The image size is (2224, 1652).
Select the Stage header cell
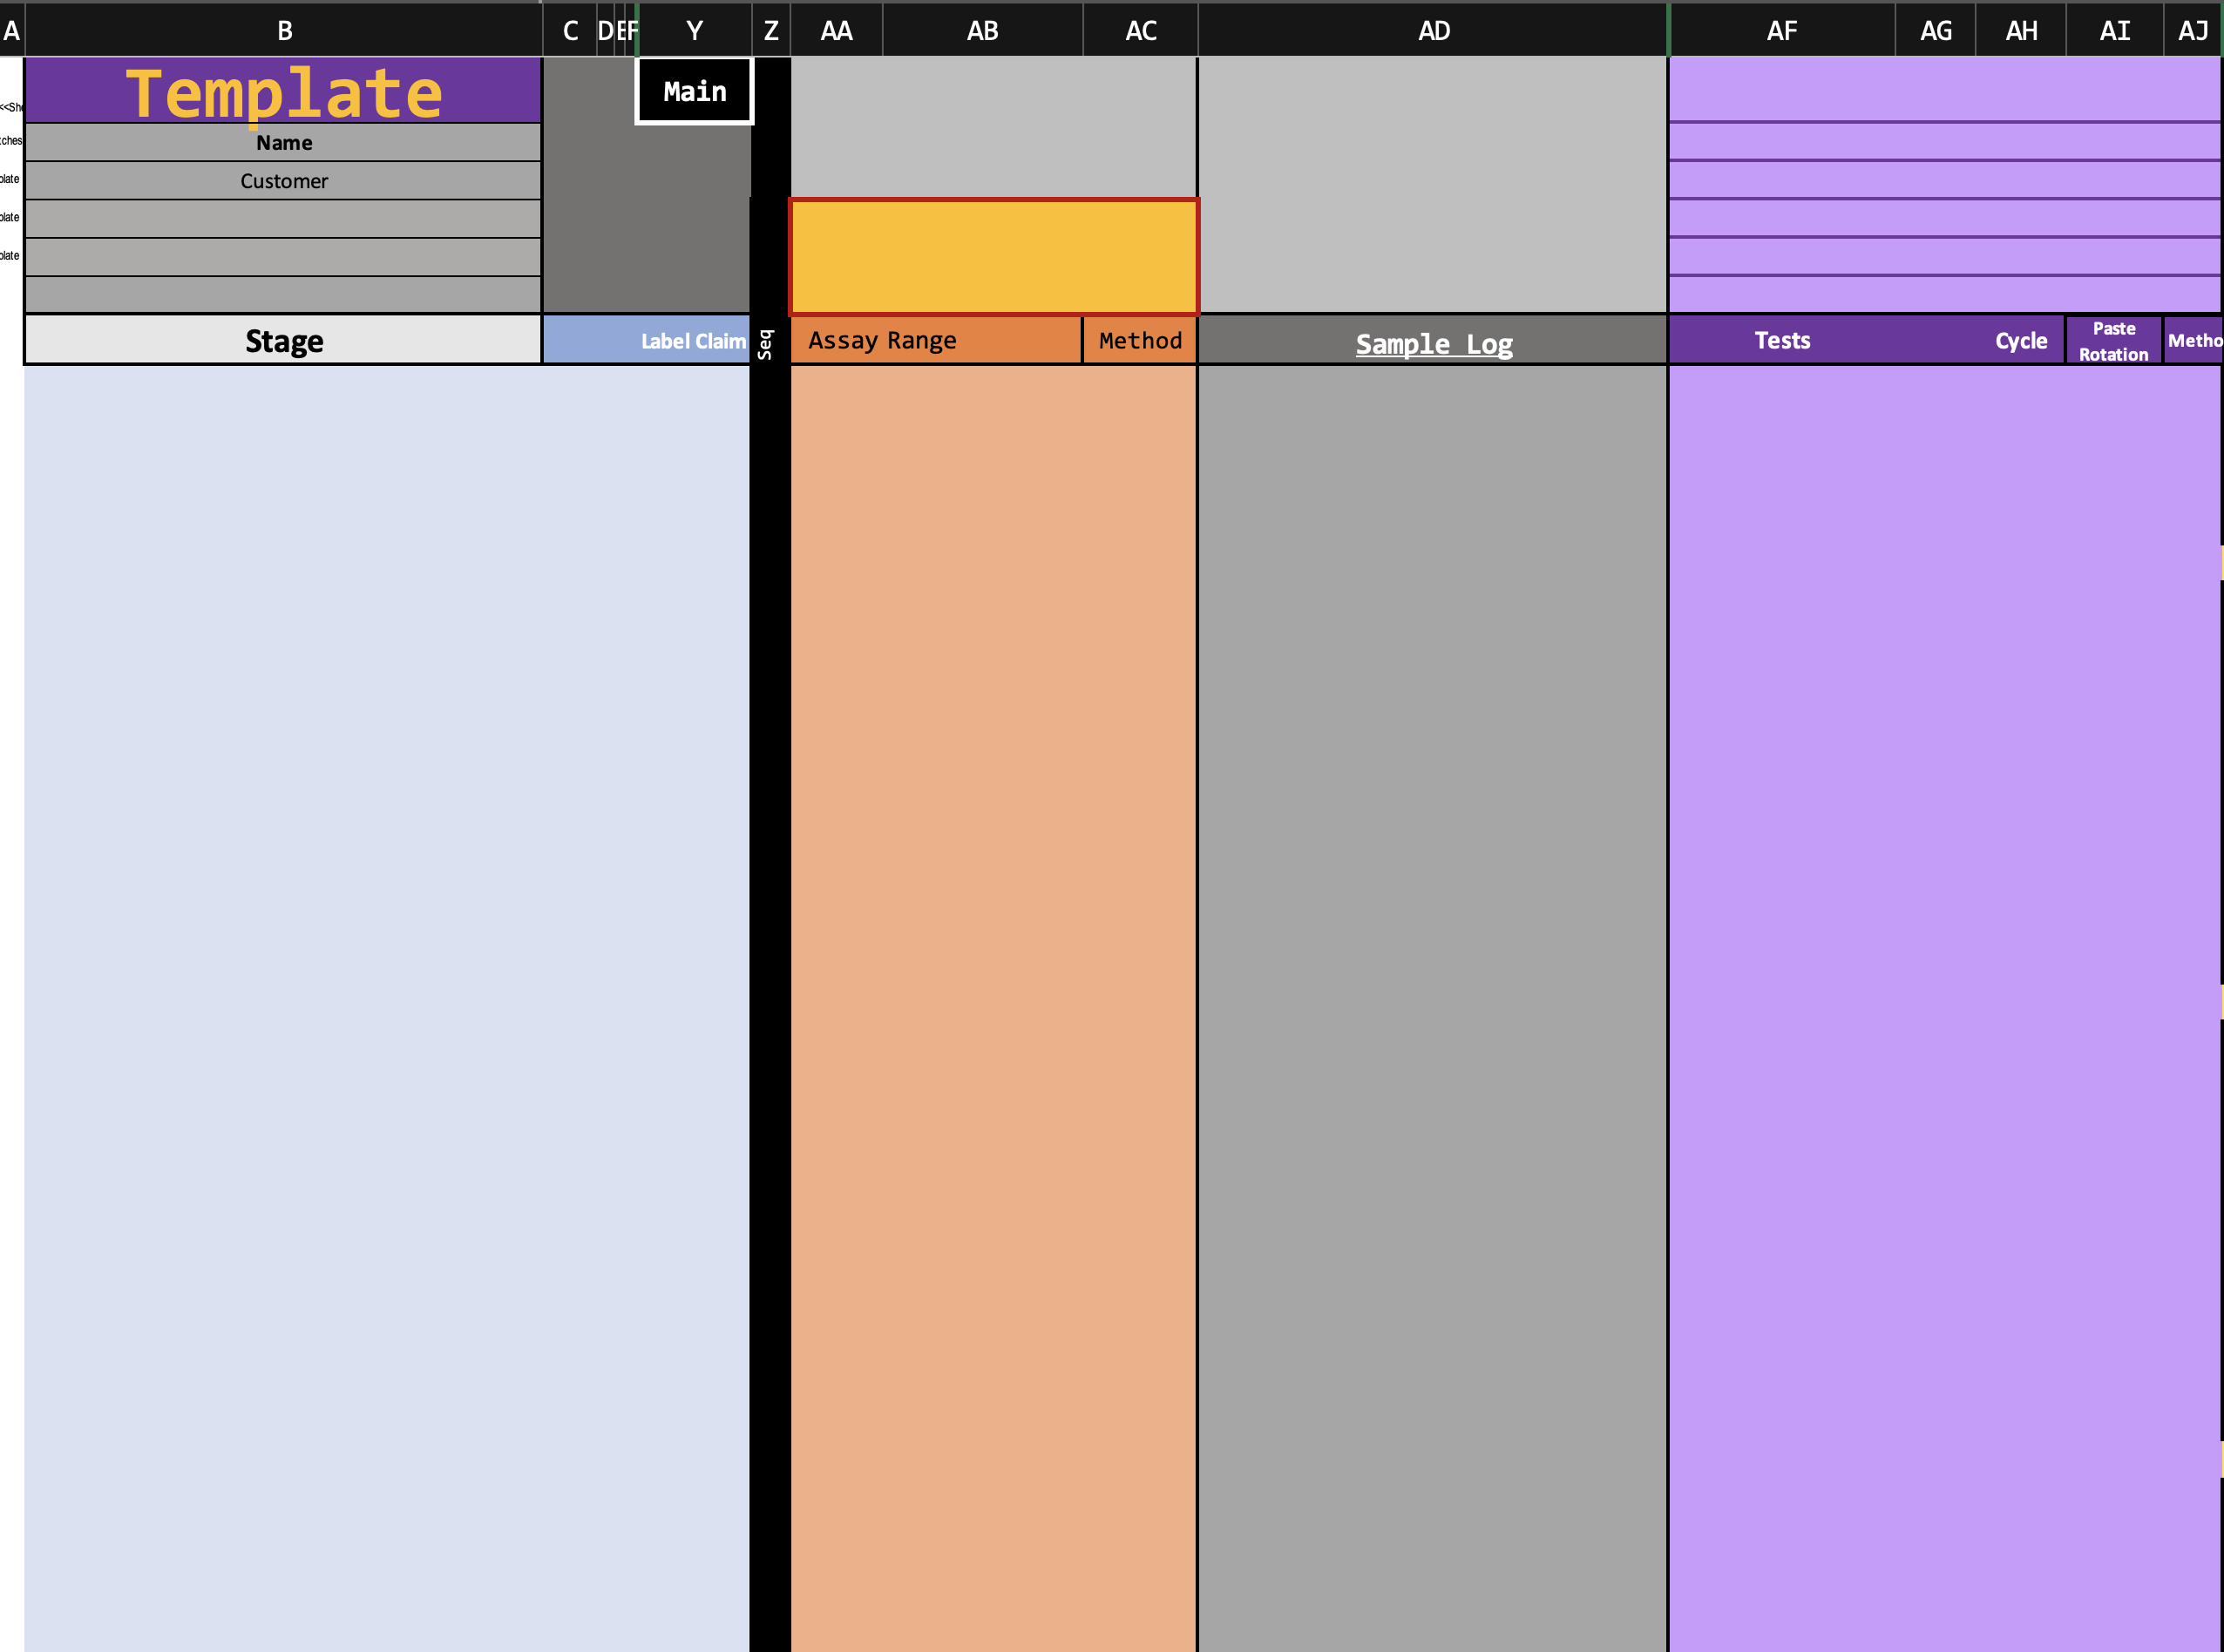(284, 341)
